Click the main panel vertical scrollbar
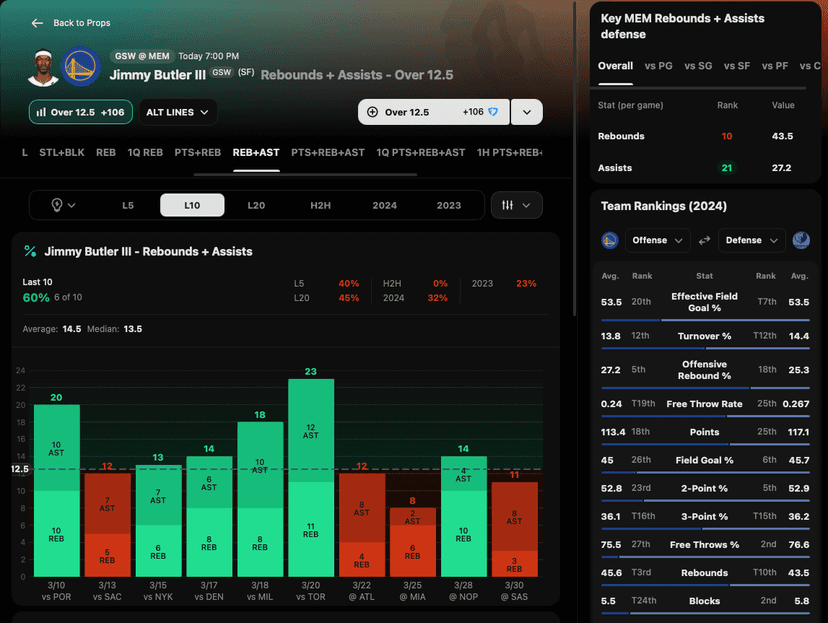 pos(575,158)
